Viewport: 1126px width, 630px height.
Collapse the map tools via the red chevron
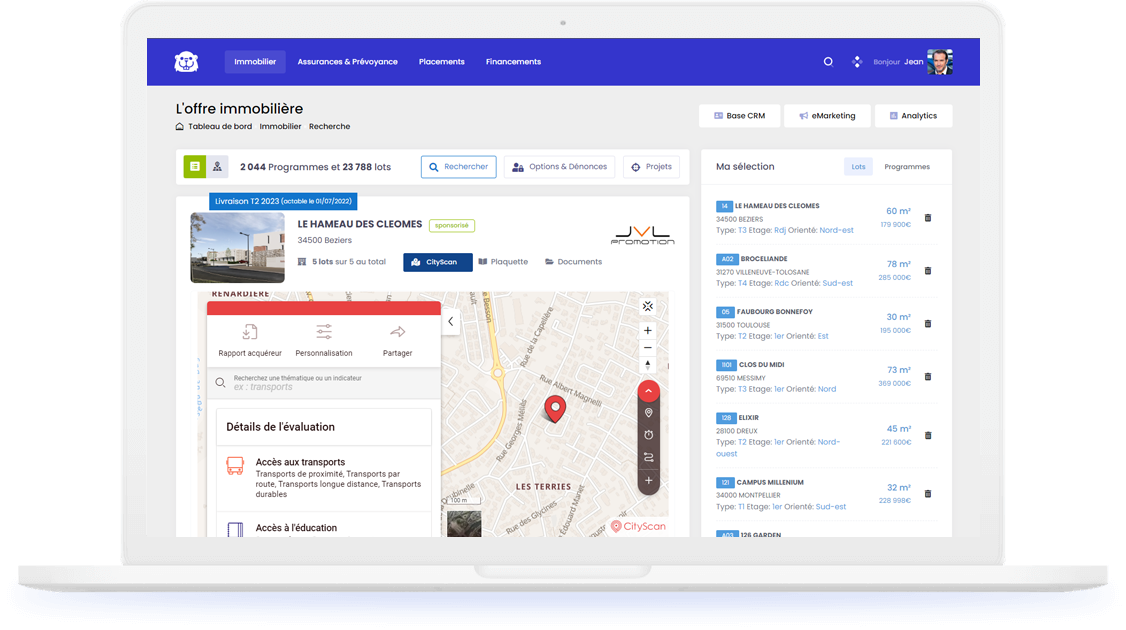point(648,390)
